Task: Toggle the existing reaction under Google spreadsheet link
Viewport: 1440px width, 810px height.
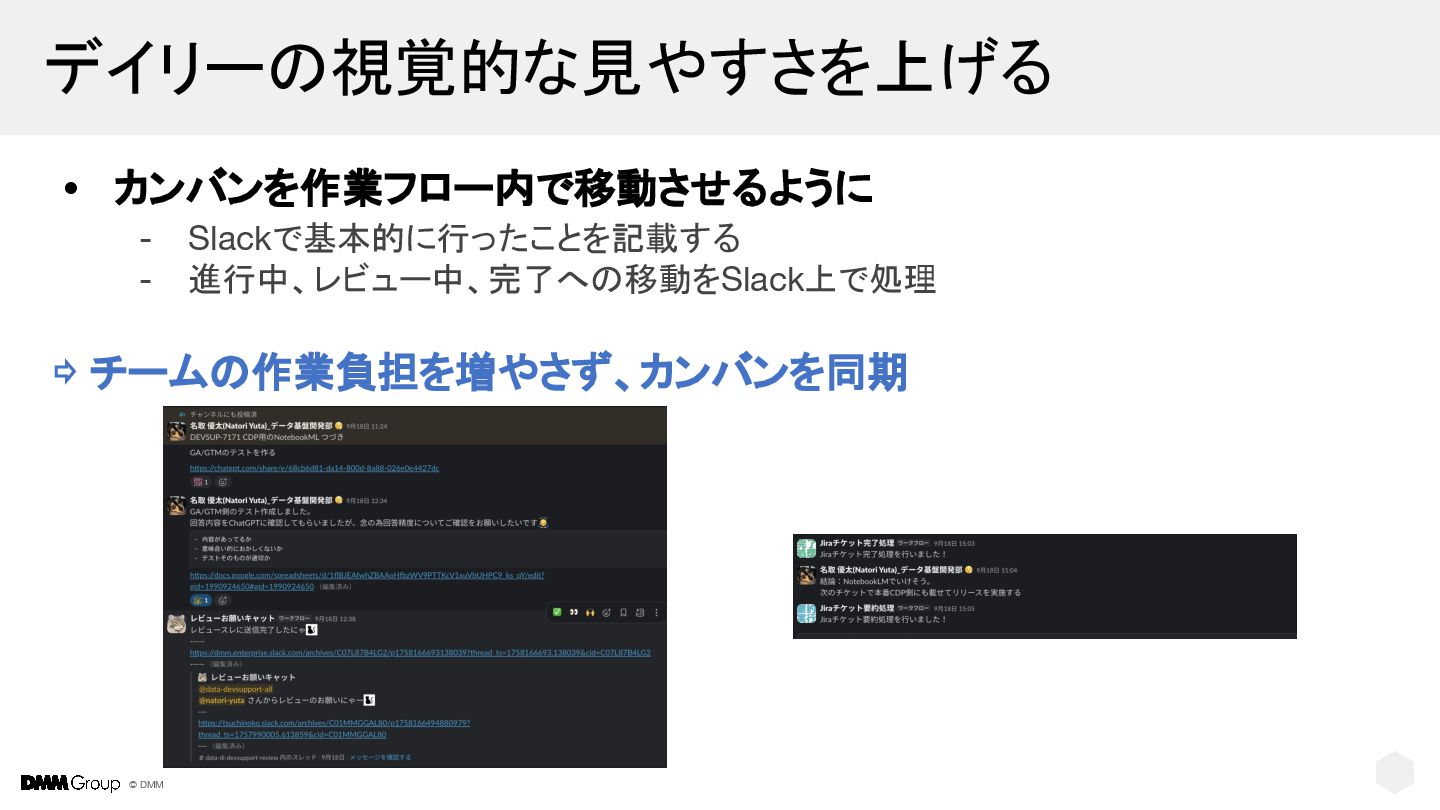Action: [x=200, y=600]
